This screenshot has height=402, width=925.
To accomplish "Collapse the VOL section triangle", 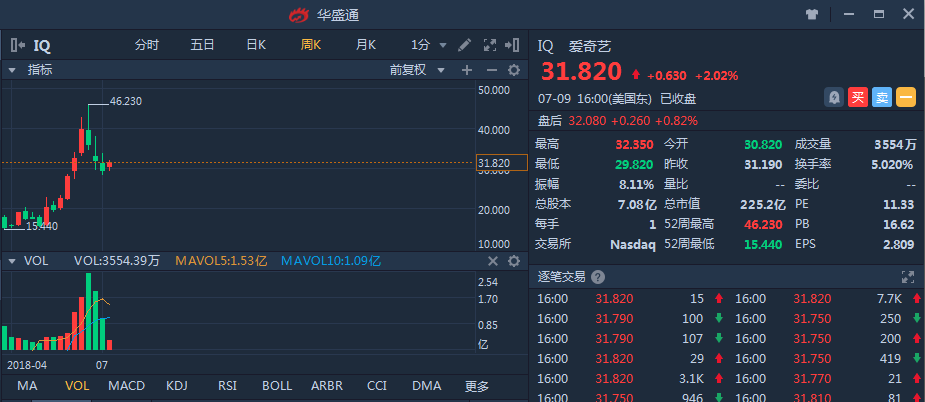I will click(x=11, y=261).
